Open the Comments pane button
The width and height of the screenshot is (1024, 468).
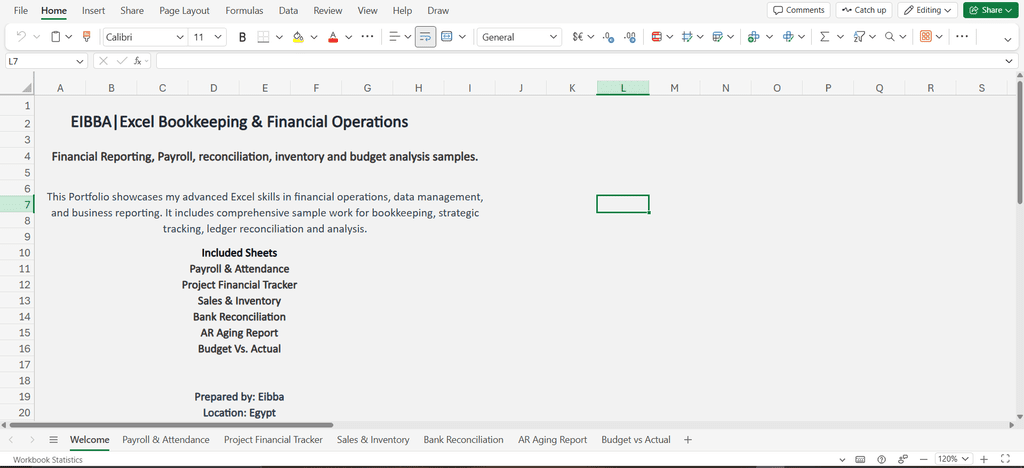[x=799, y=10]
